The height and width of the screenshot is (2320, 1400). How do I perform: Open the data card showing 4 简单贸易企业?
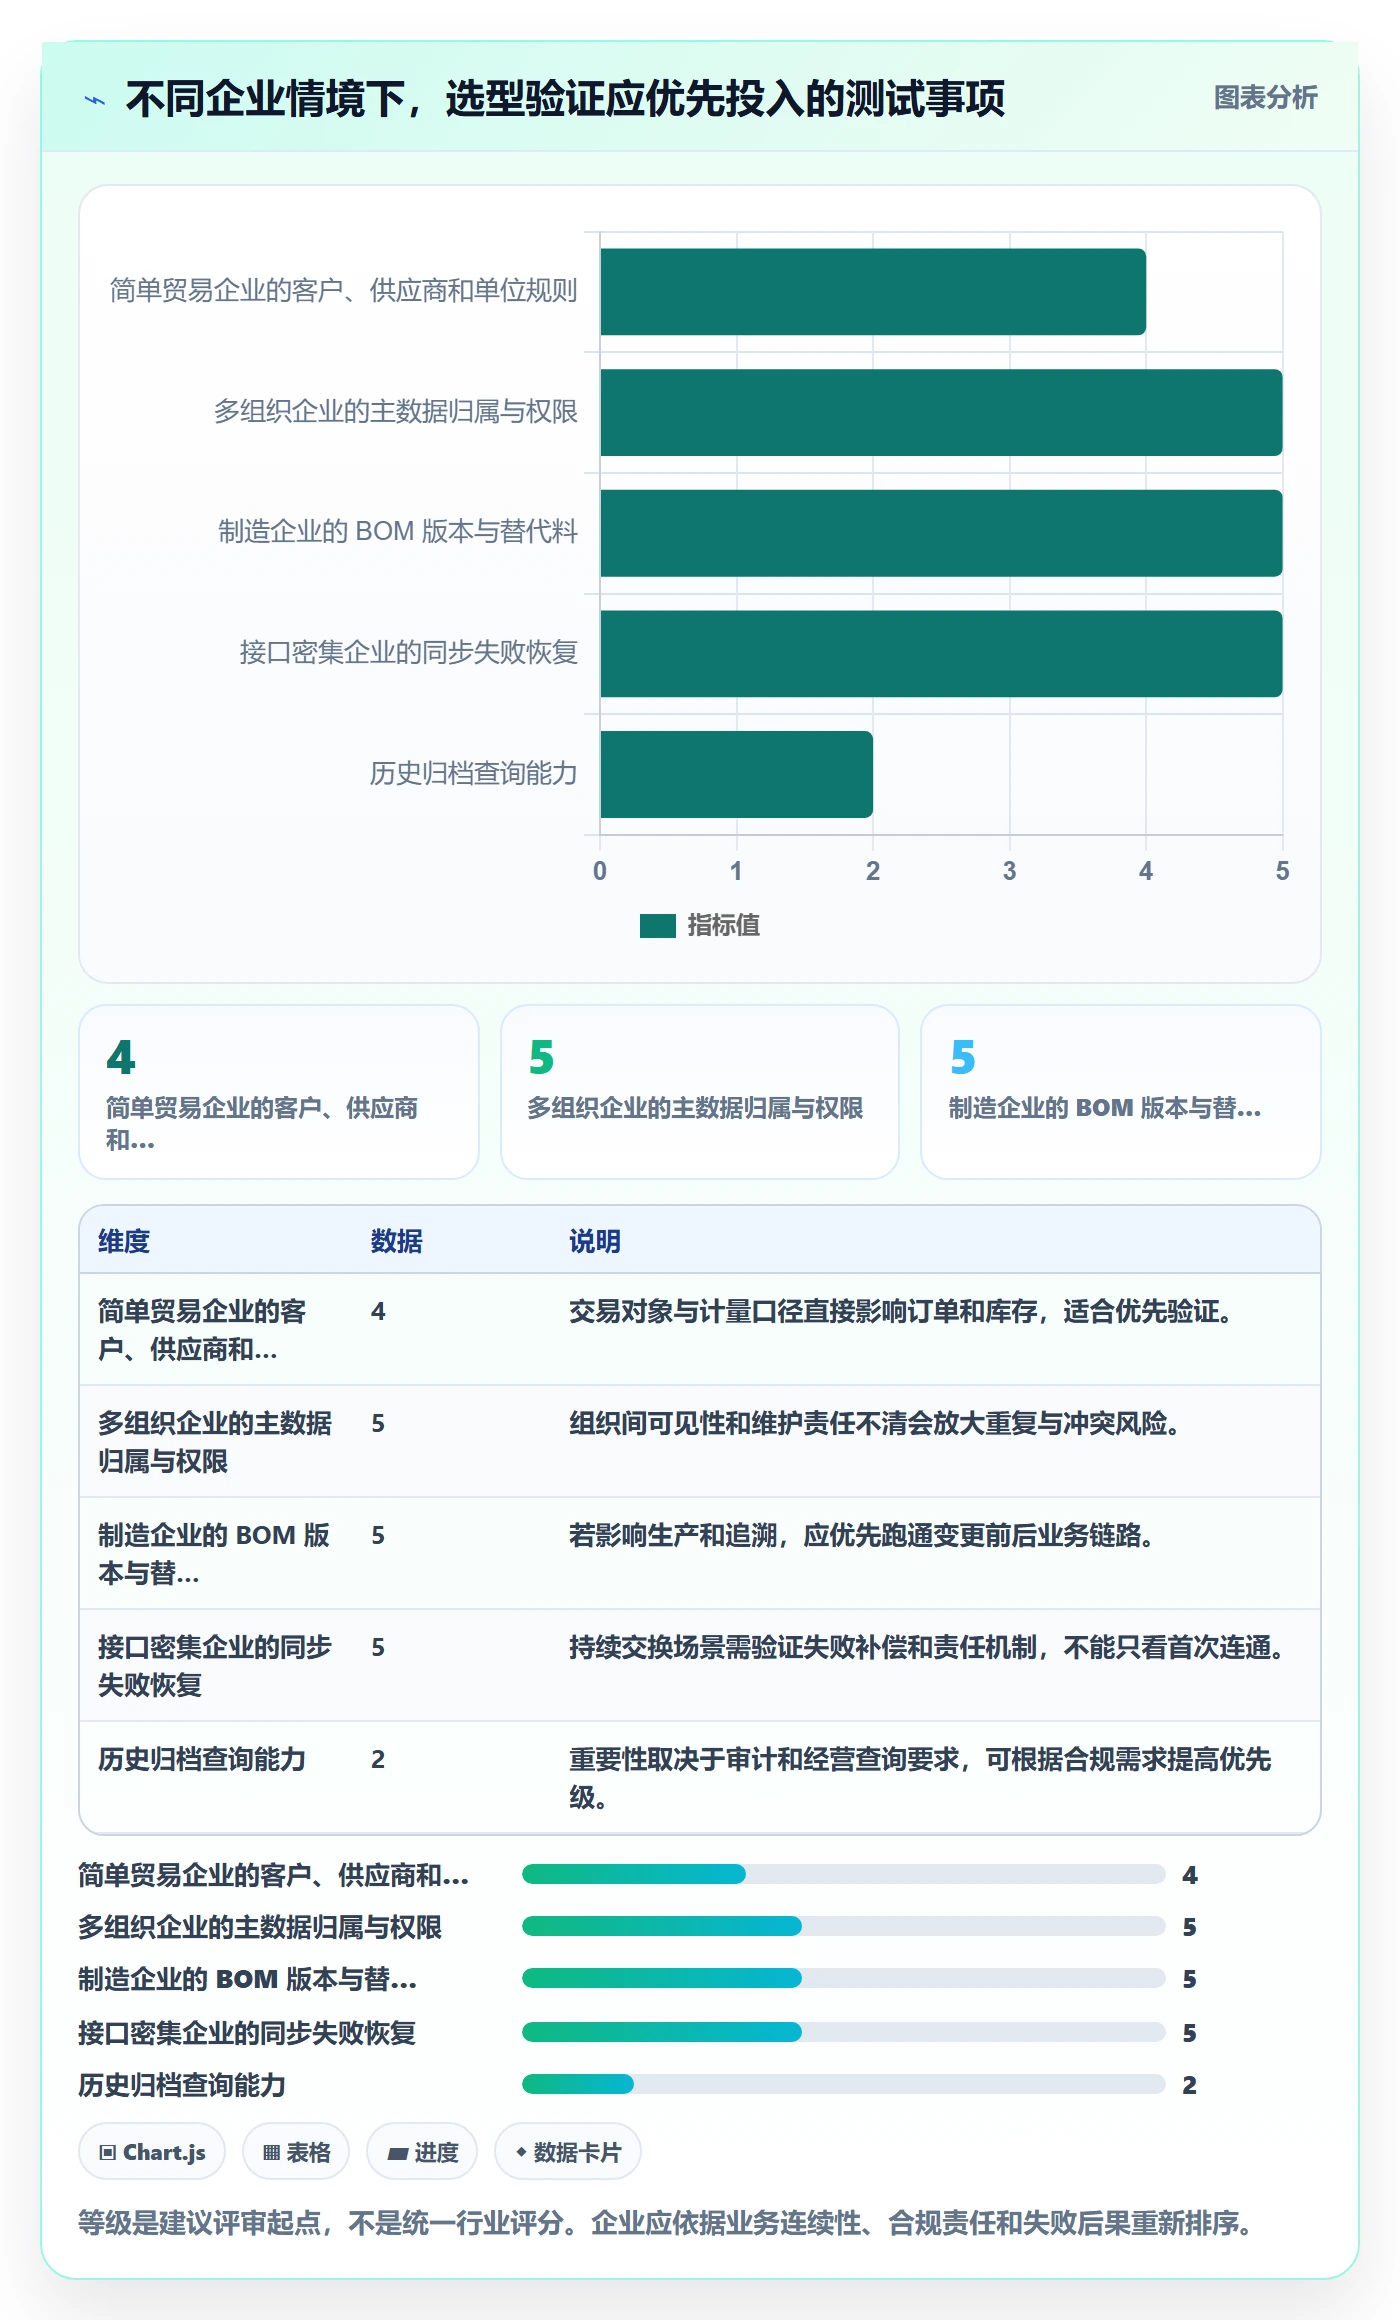point(279,1092)
